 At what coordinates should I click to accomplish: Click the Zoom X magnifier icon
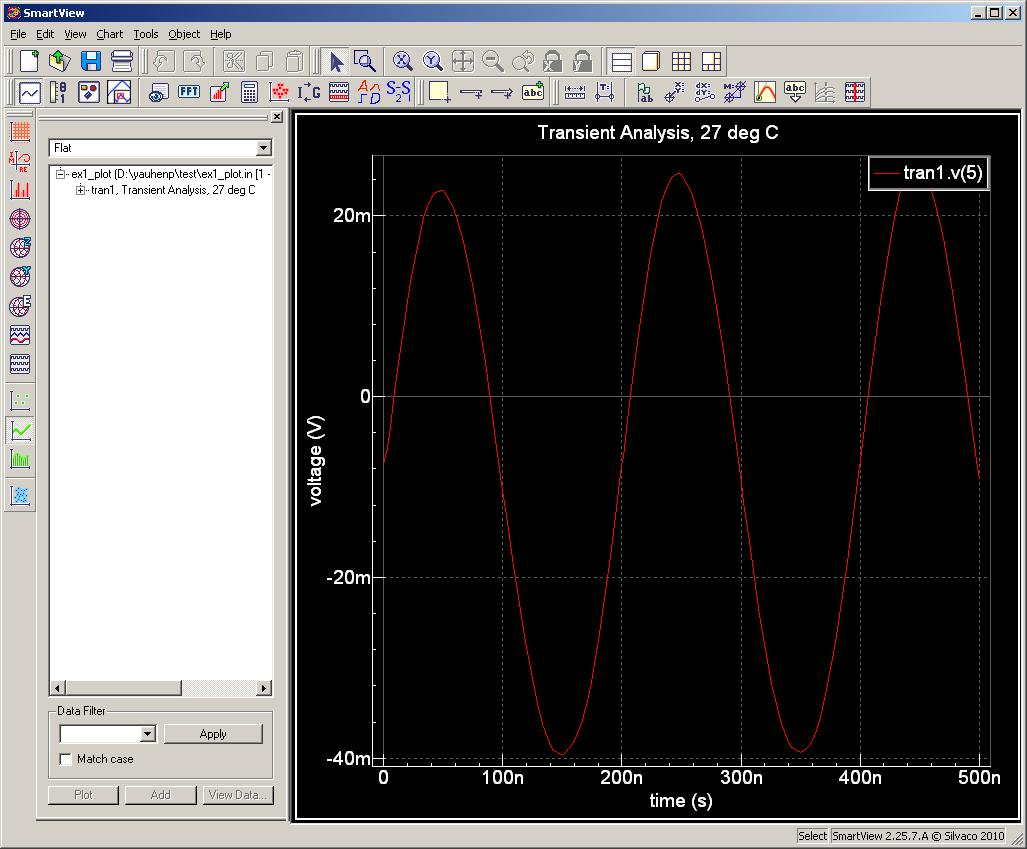(403, 62)
